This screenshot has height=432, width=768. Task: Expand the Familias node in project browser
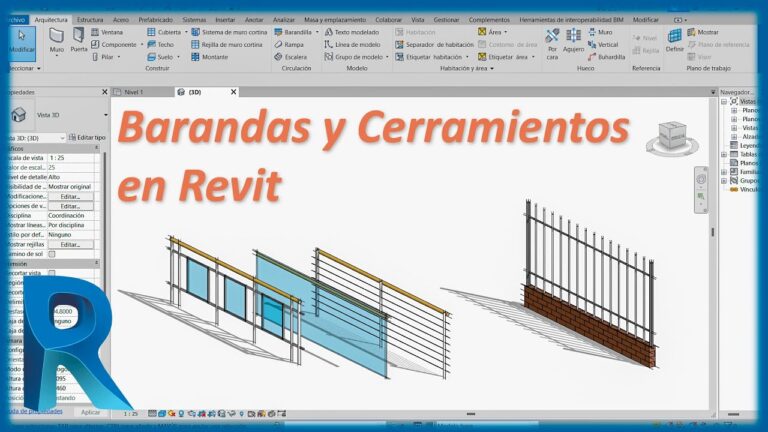[x=724, y=172]
